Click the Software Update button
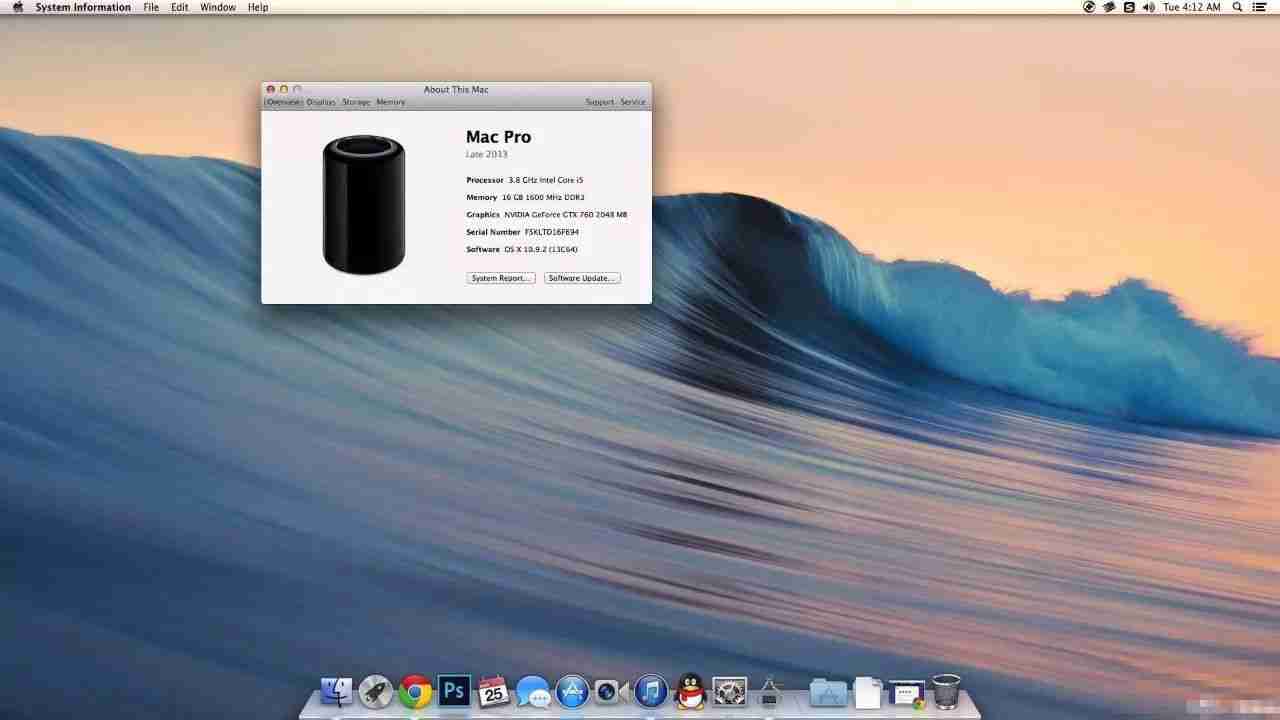Screen dimensions: 1280x720 [x=582, y=278]
